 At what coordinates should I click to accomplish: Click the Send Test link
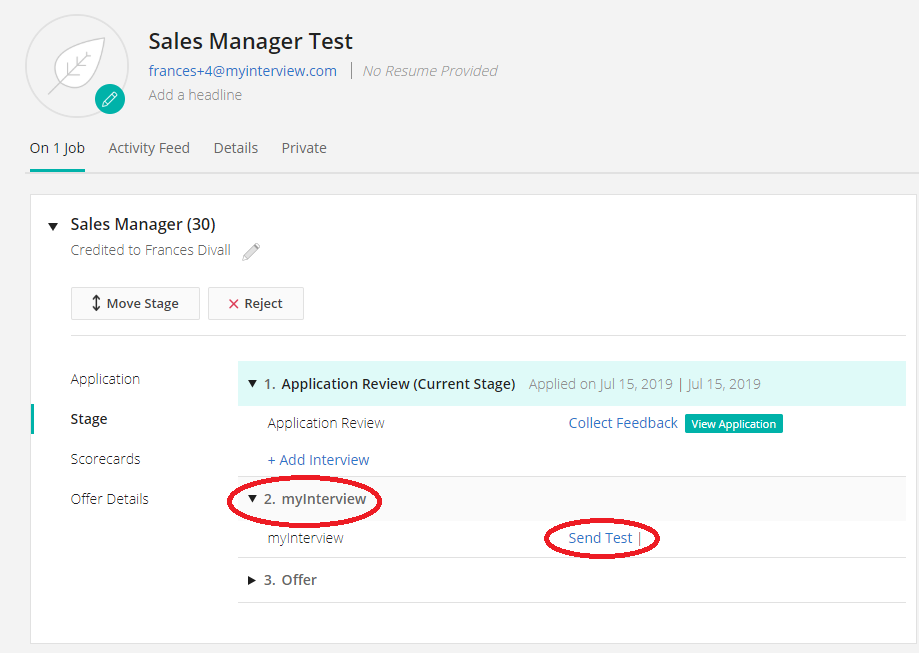tap(600, 538)
